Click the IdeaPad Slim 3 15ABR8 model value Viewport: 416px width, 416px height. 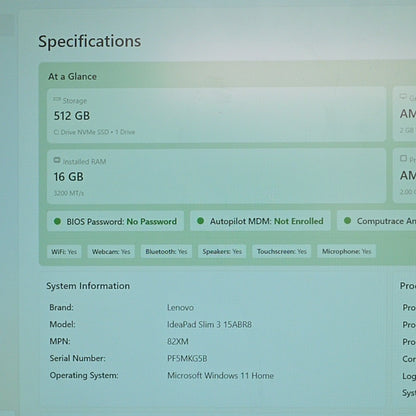point(209,324)
